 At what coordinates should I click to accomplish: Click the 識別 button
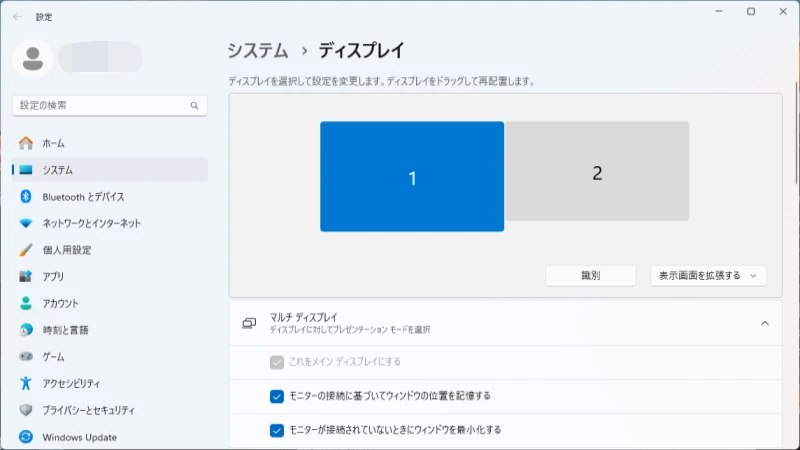pyautogui.click(x=591, y=276)
